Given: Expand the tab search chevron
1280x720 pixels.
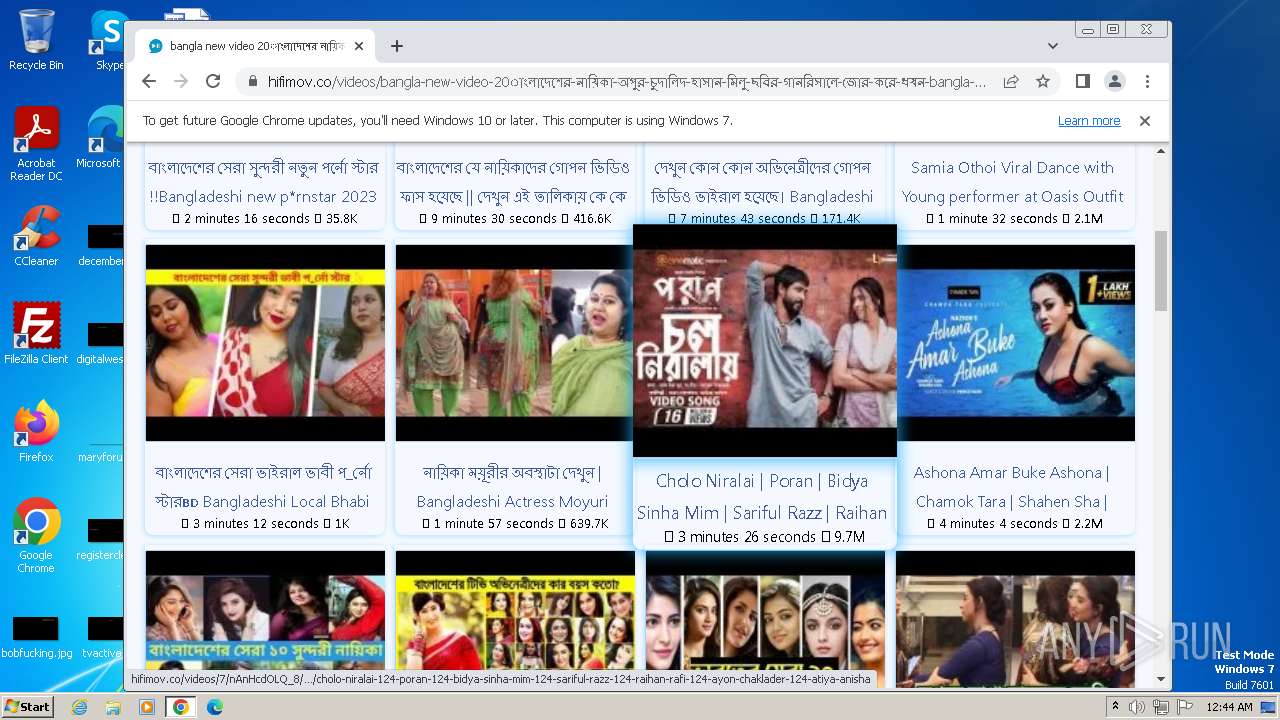Looking at the screenshot, I should point(1053,46).
